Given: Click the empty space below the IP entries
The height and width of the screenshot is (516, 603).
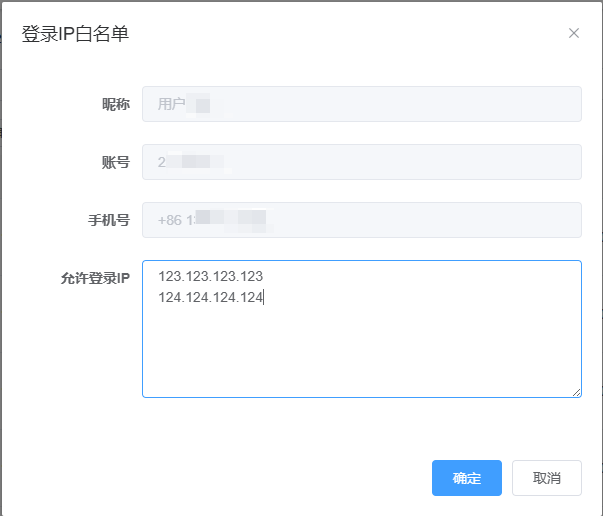Looking at the screenshot, I should (360, 355).
